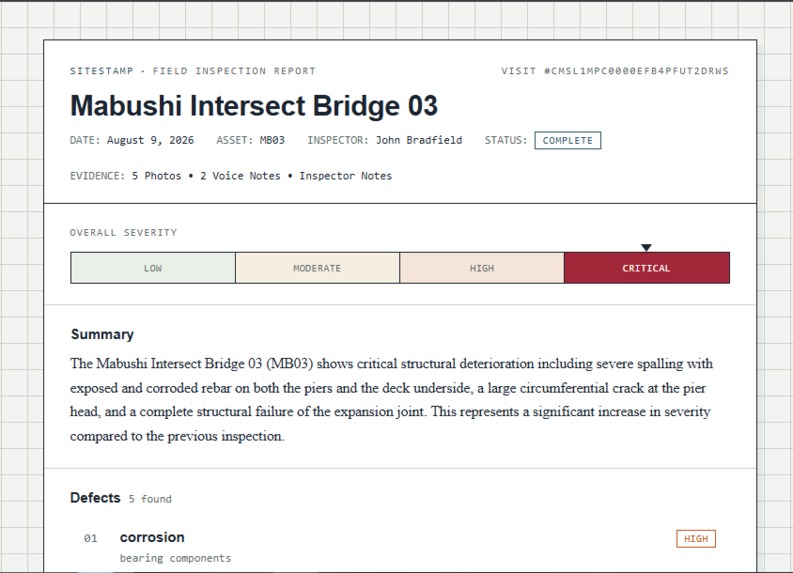Select the MODERATE severity segment
793x573 pixels.
[x=317, y=268]
